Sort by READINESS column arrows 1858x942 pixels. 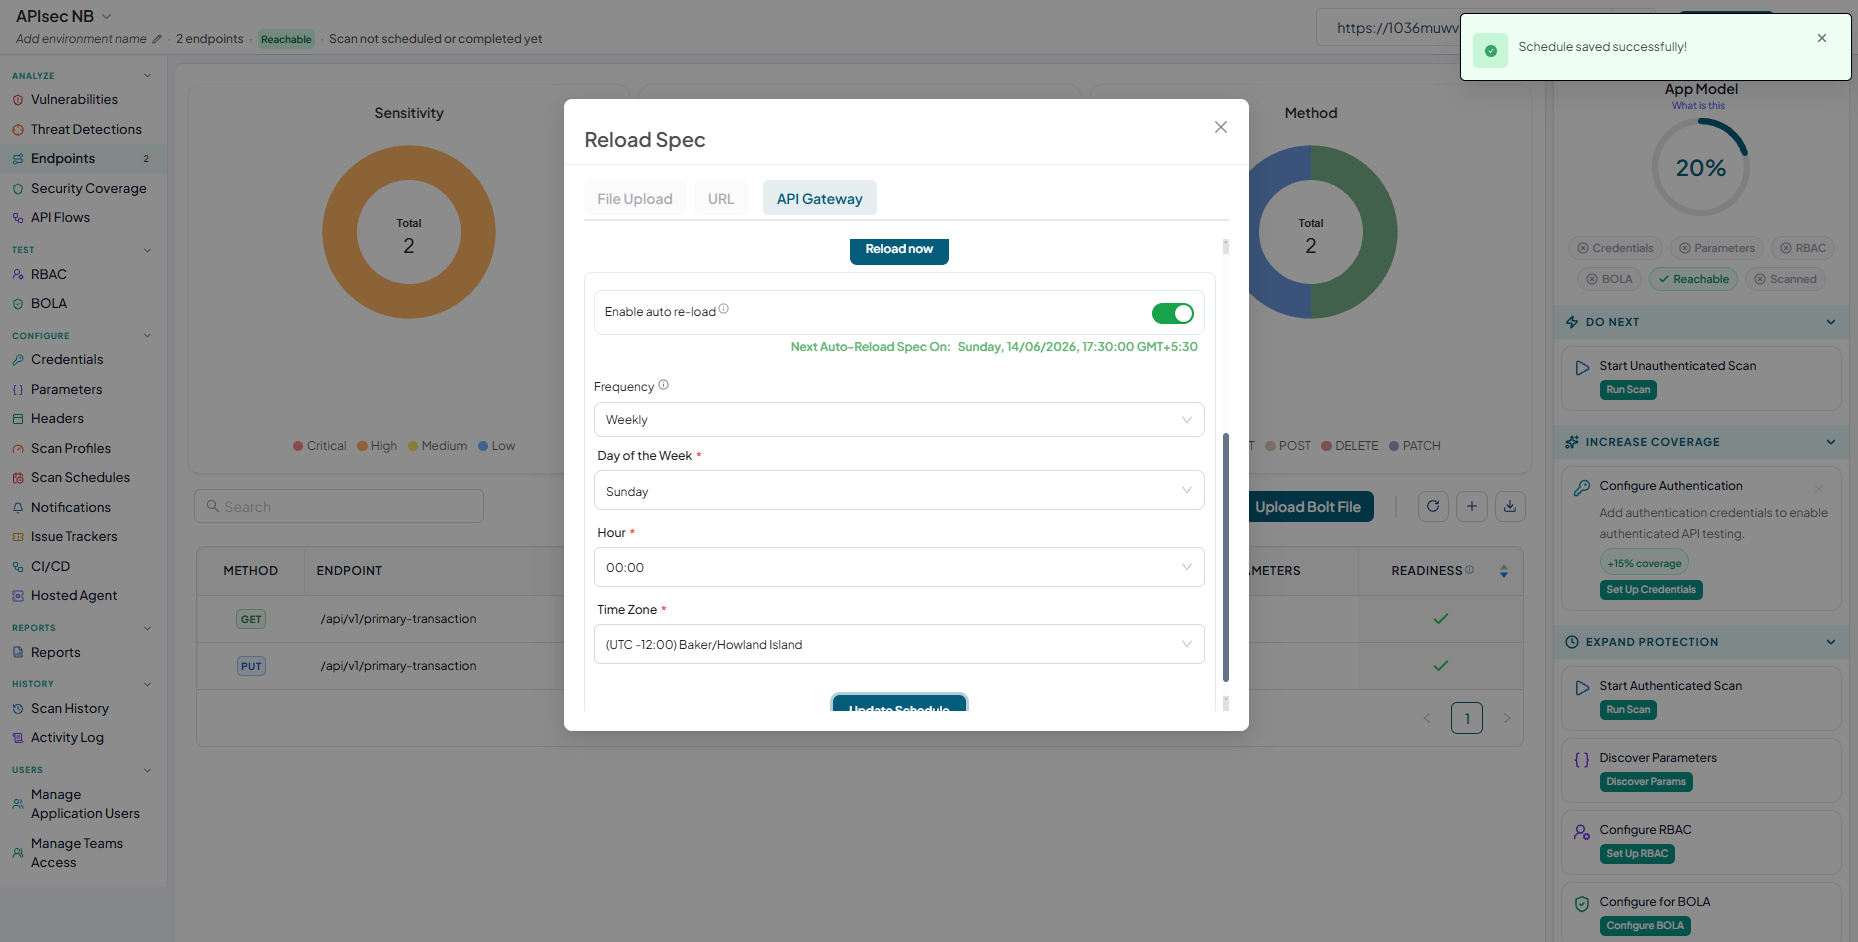pyautogui.click(x=1504, y=571)
